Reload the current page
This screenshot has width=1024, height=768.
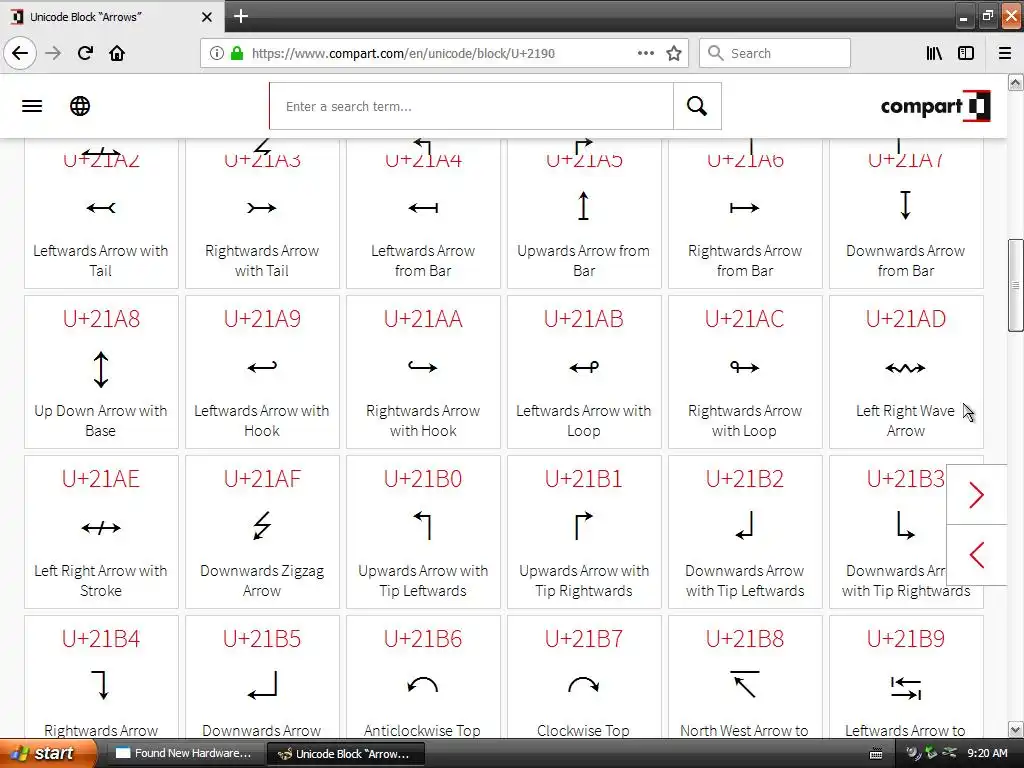(x=85, y=53)
